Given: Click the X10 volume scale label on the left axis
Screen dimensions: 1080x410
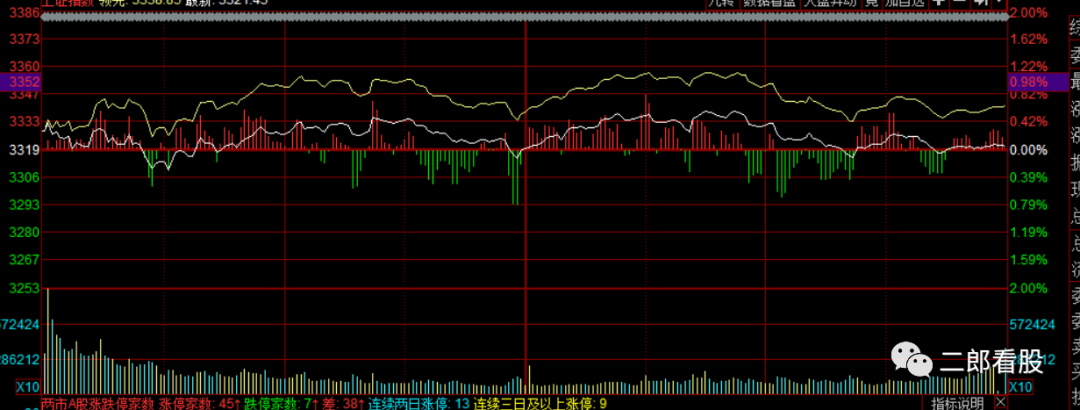Looking at the screenshot, I should pyautogui.click(x=28, y=386).
